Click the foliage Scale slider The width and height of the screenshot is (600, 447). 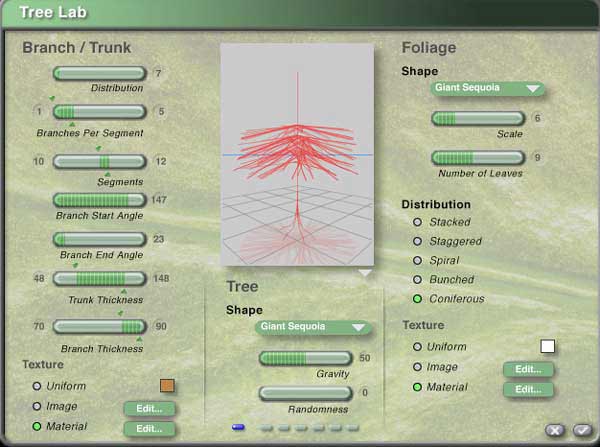(478, 118)
